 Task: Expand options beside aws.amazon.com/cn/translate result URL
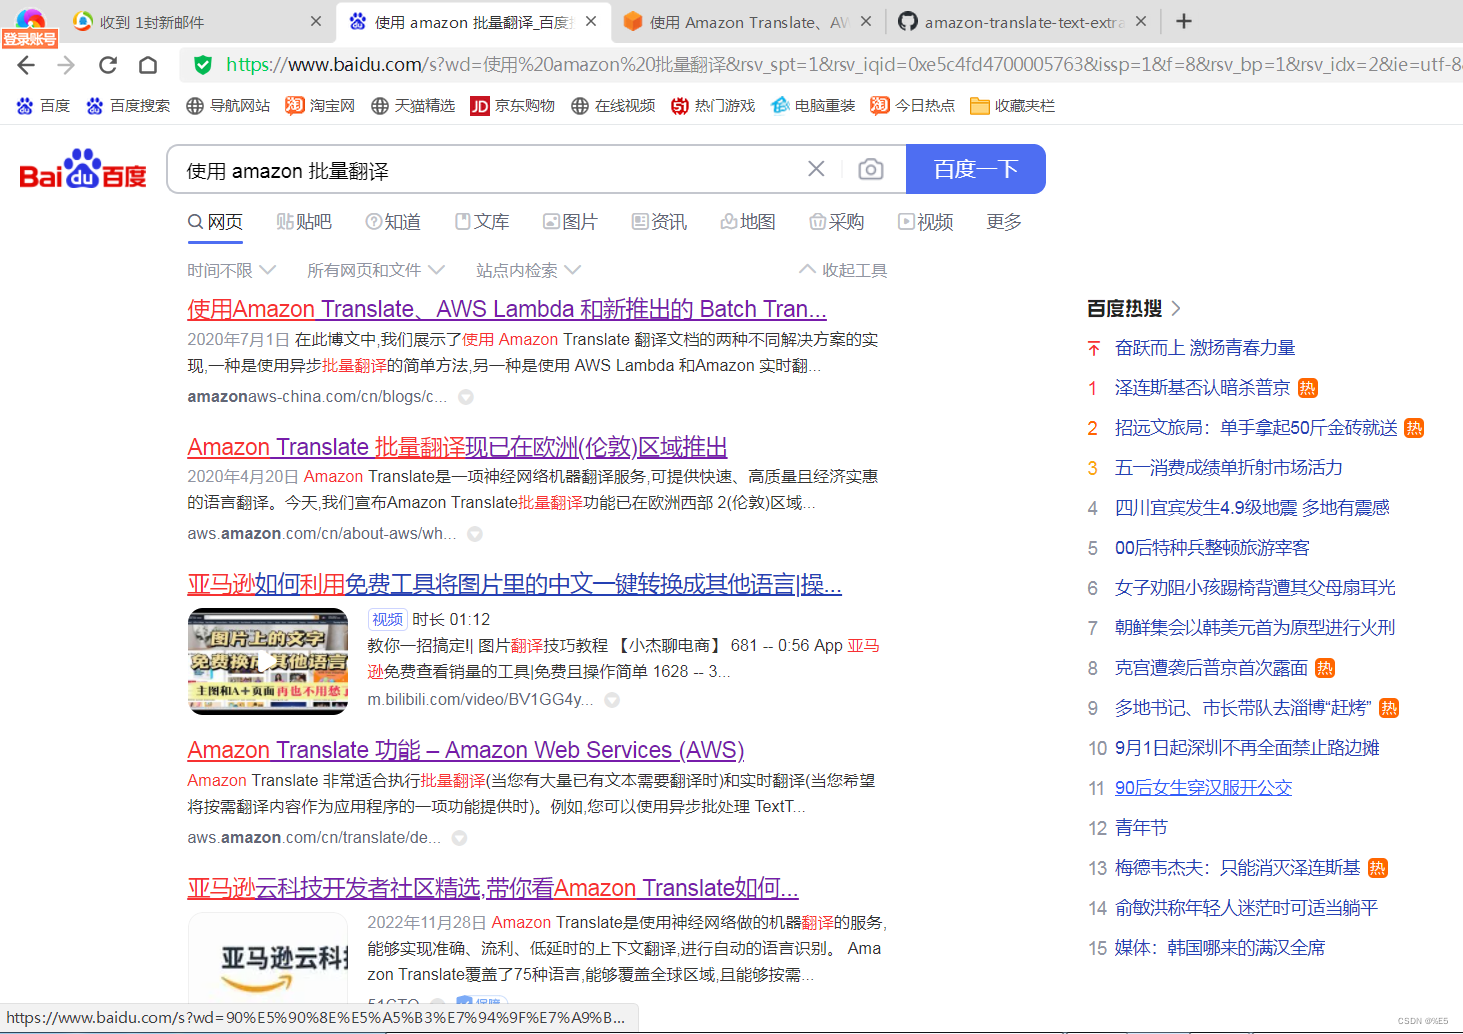pyautogui.click(x=459, y=838)
